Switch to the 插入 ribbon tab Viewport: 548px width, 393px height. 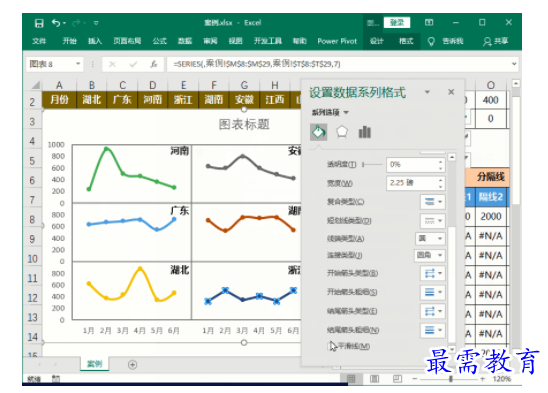click(x=95, y=41)
